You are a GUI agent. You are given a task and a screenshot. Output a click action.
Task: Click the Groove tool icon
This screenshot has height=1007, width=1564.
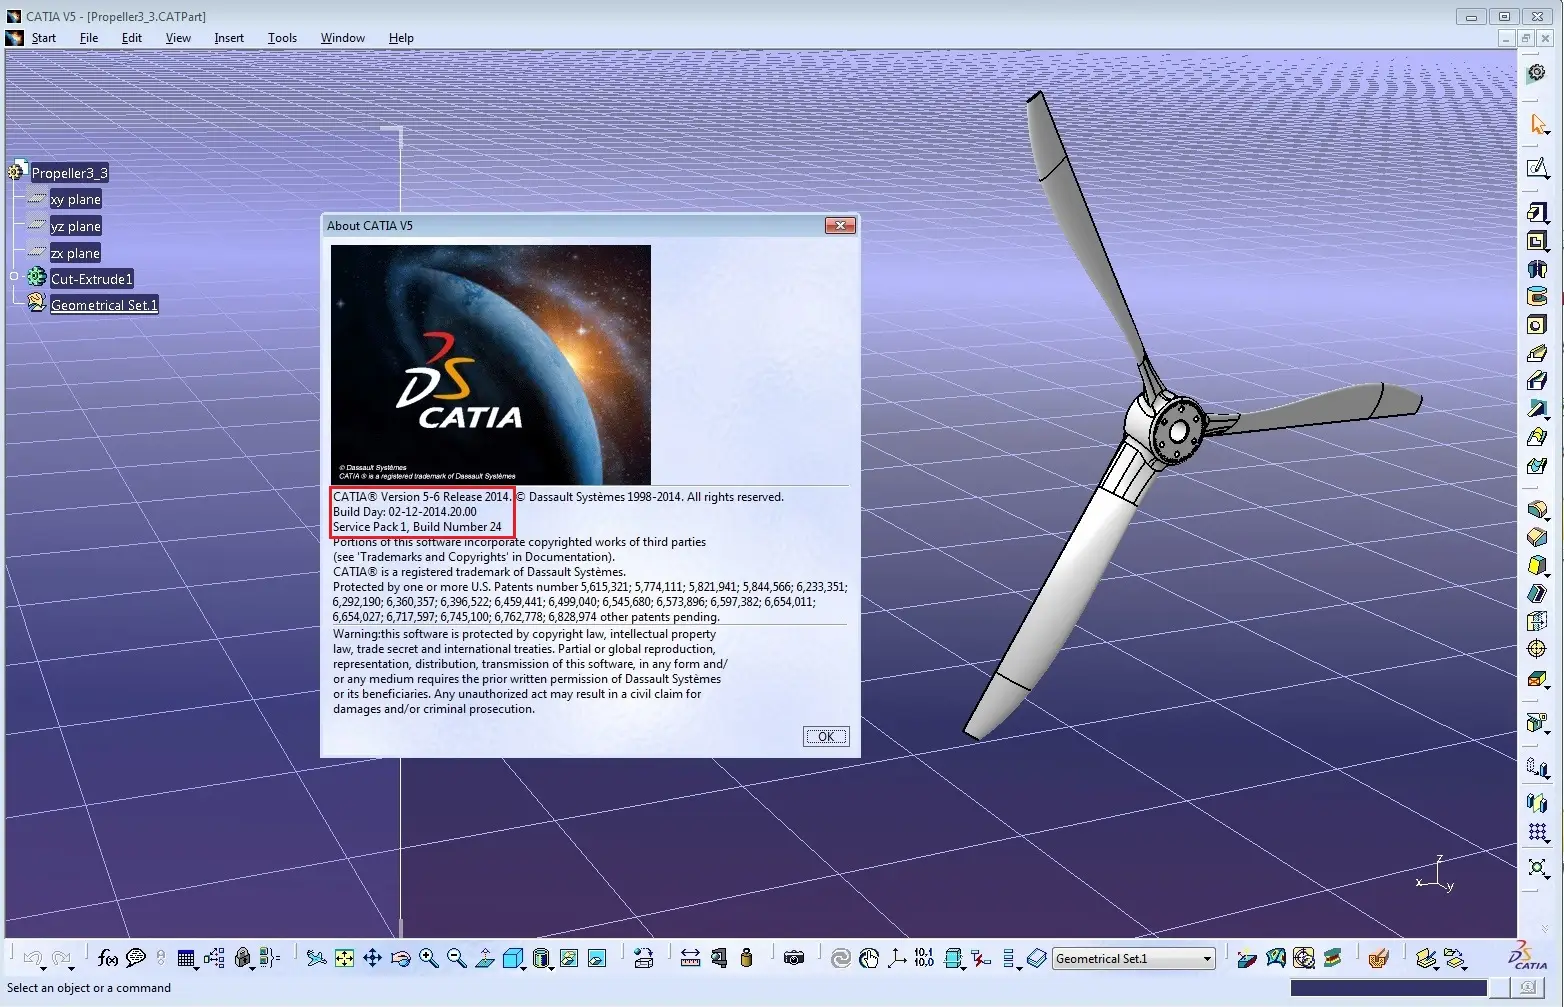coord(1538,296)
